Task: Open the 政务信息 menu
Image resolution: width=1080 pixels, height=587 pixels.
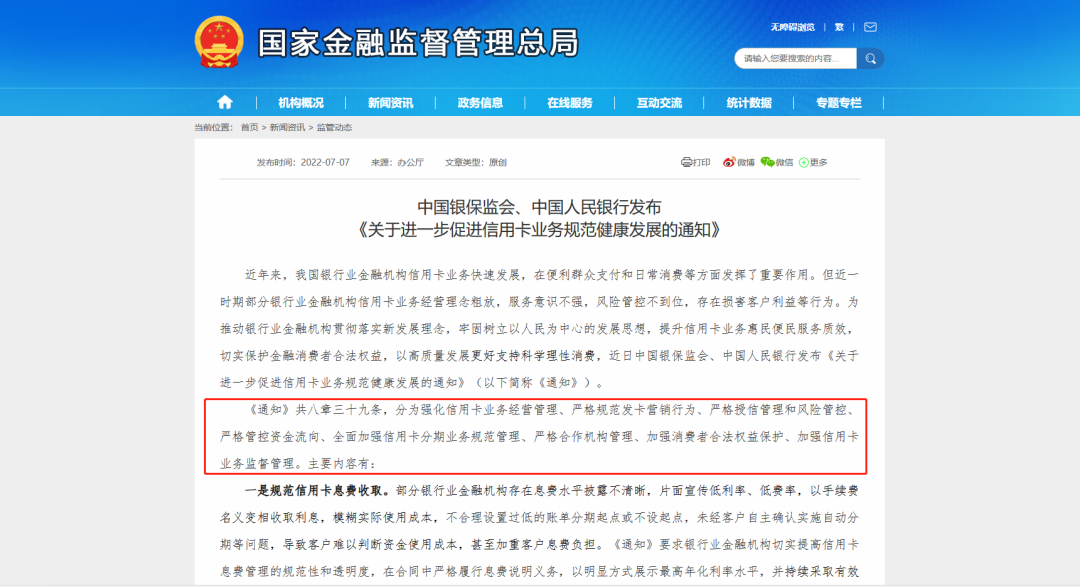Action: (x=480, y=103)
